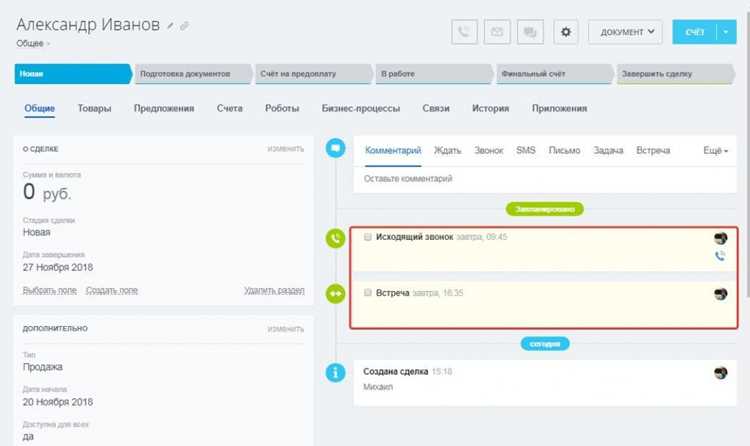Click the blue comment bubble timeline icon
Viewport: 750px width, 446px height.
pos(335,148)
